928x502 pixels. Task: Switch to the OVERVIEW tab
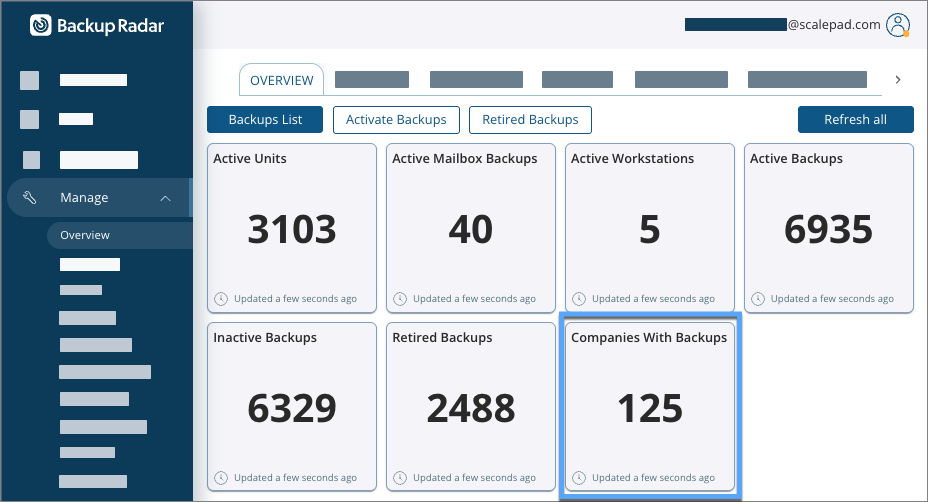282,80
